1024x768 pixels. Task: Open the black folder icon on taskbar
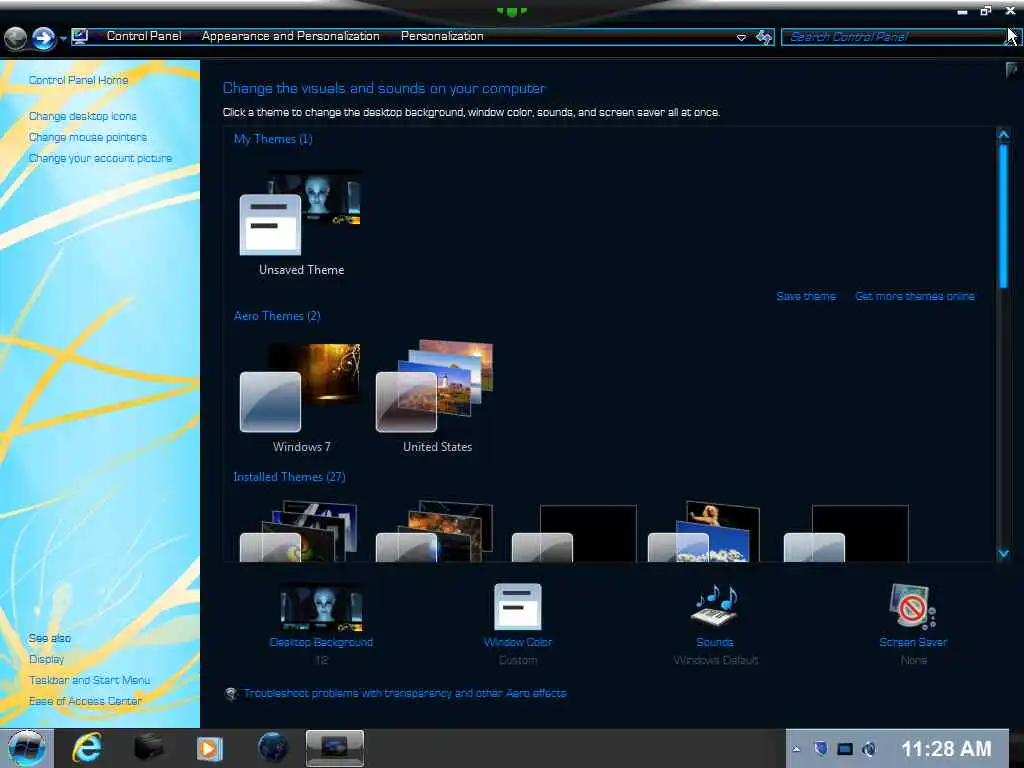tap(148, 747)
